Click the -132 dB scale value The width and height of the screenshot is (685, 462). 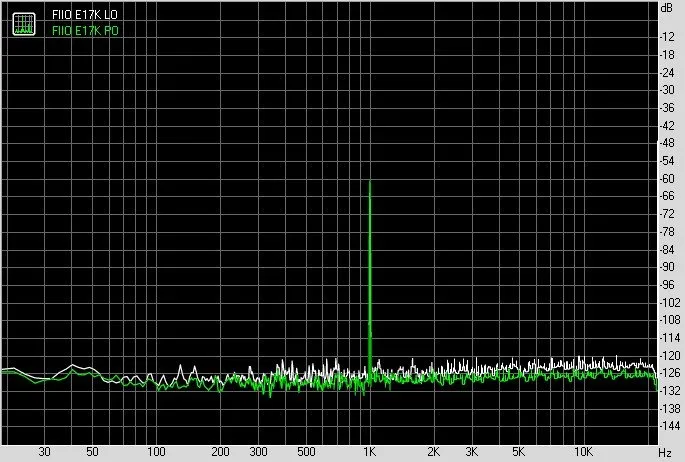pyautogui.click(x=669, y=391)
